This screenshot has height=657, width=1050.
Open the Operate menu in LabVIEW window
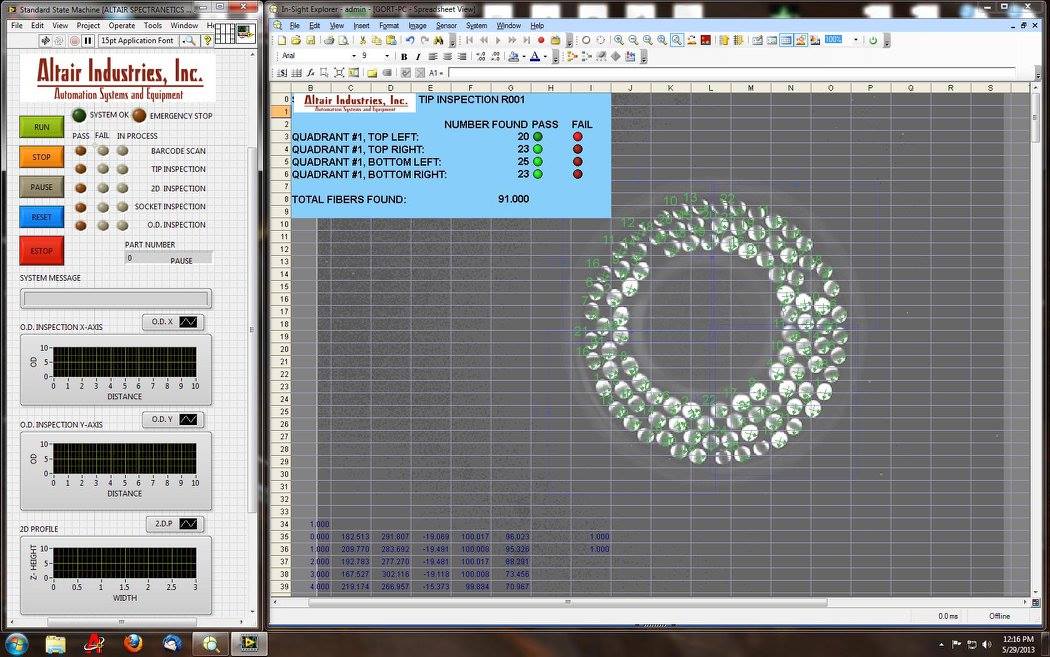[x=122, y=25]
